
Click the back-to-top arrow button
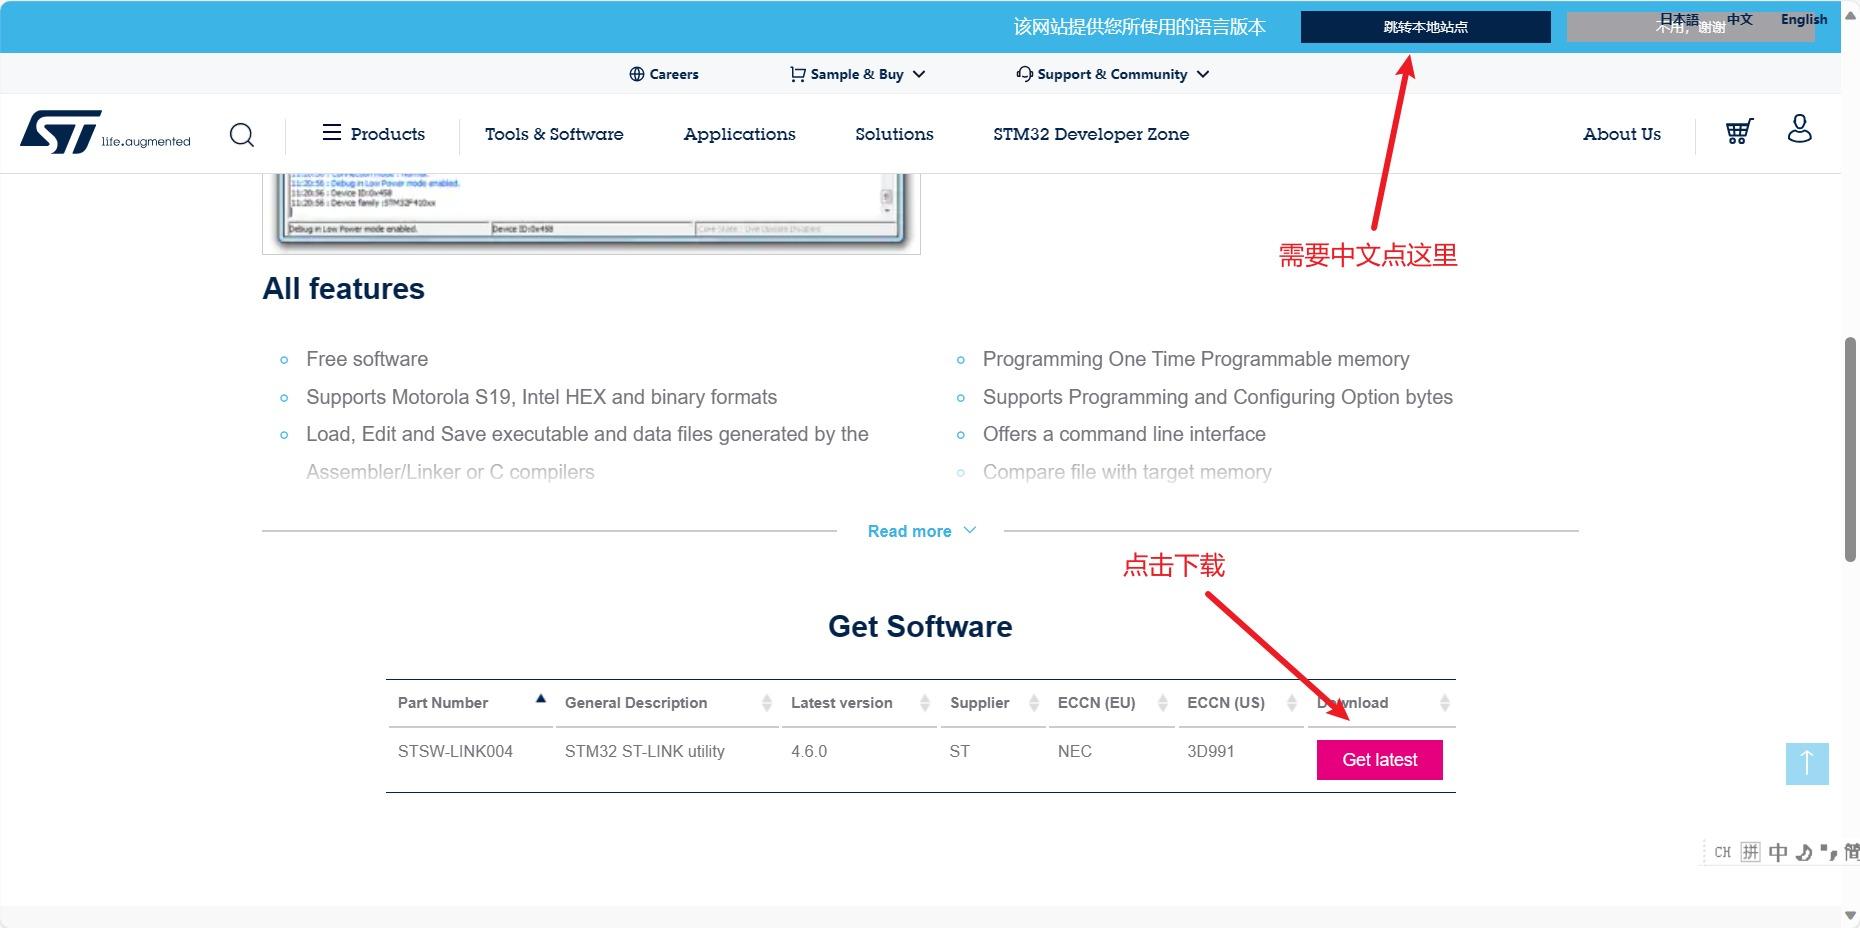tap(1806, 764)
